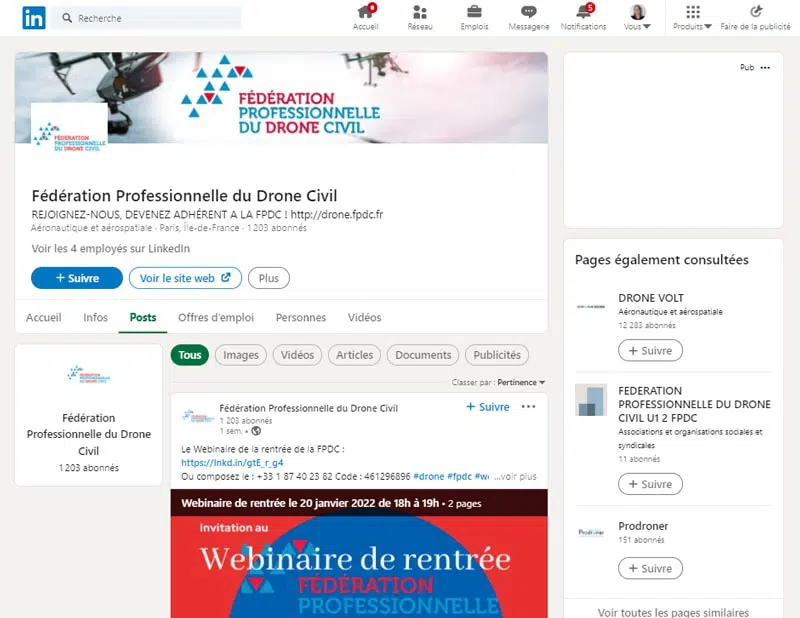The image size is (800, 618).
Task: Open the Personnes tab
Action: tap(301, 317)
